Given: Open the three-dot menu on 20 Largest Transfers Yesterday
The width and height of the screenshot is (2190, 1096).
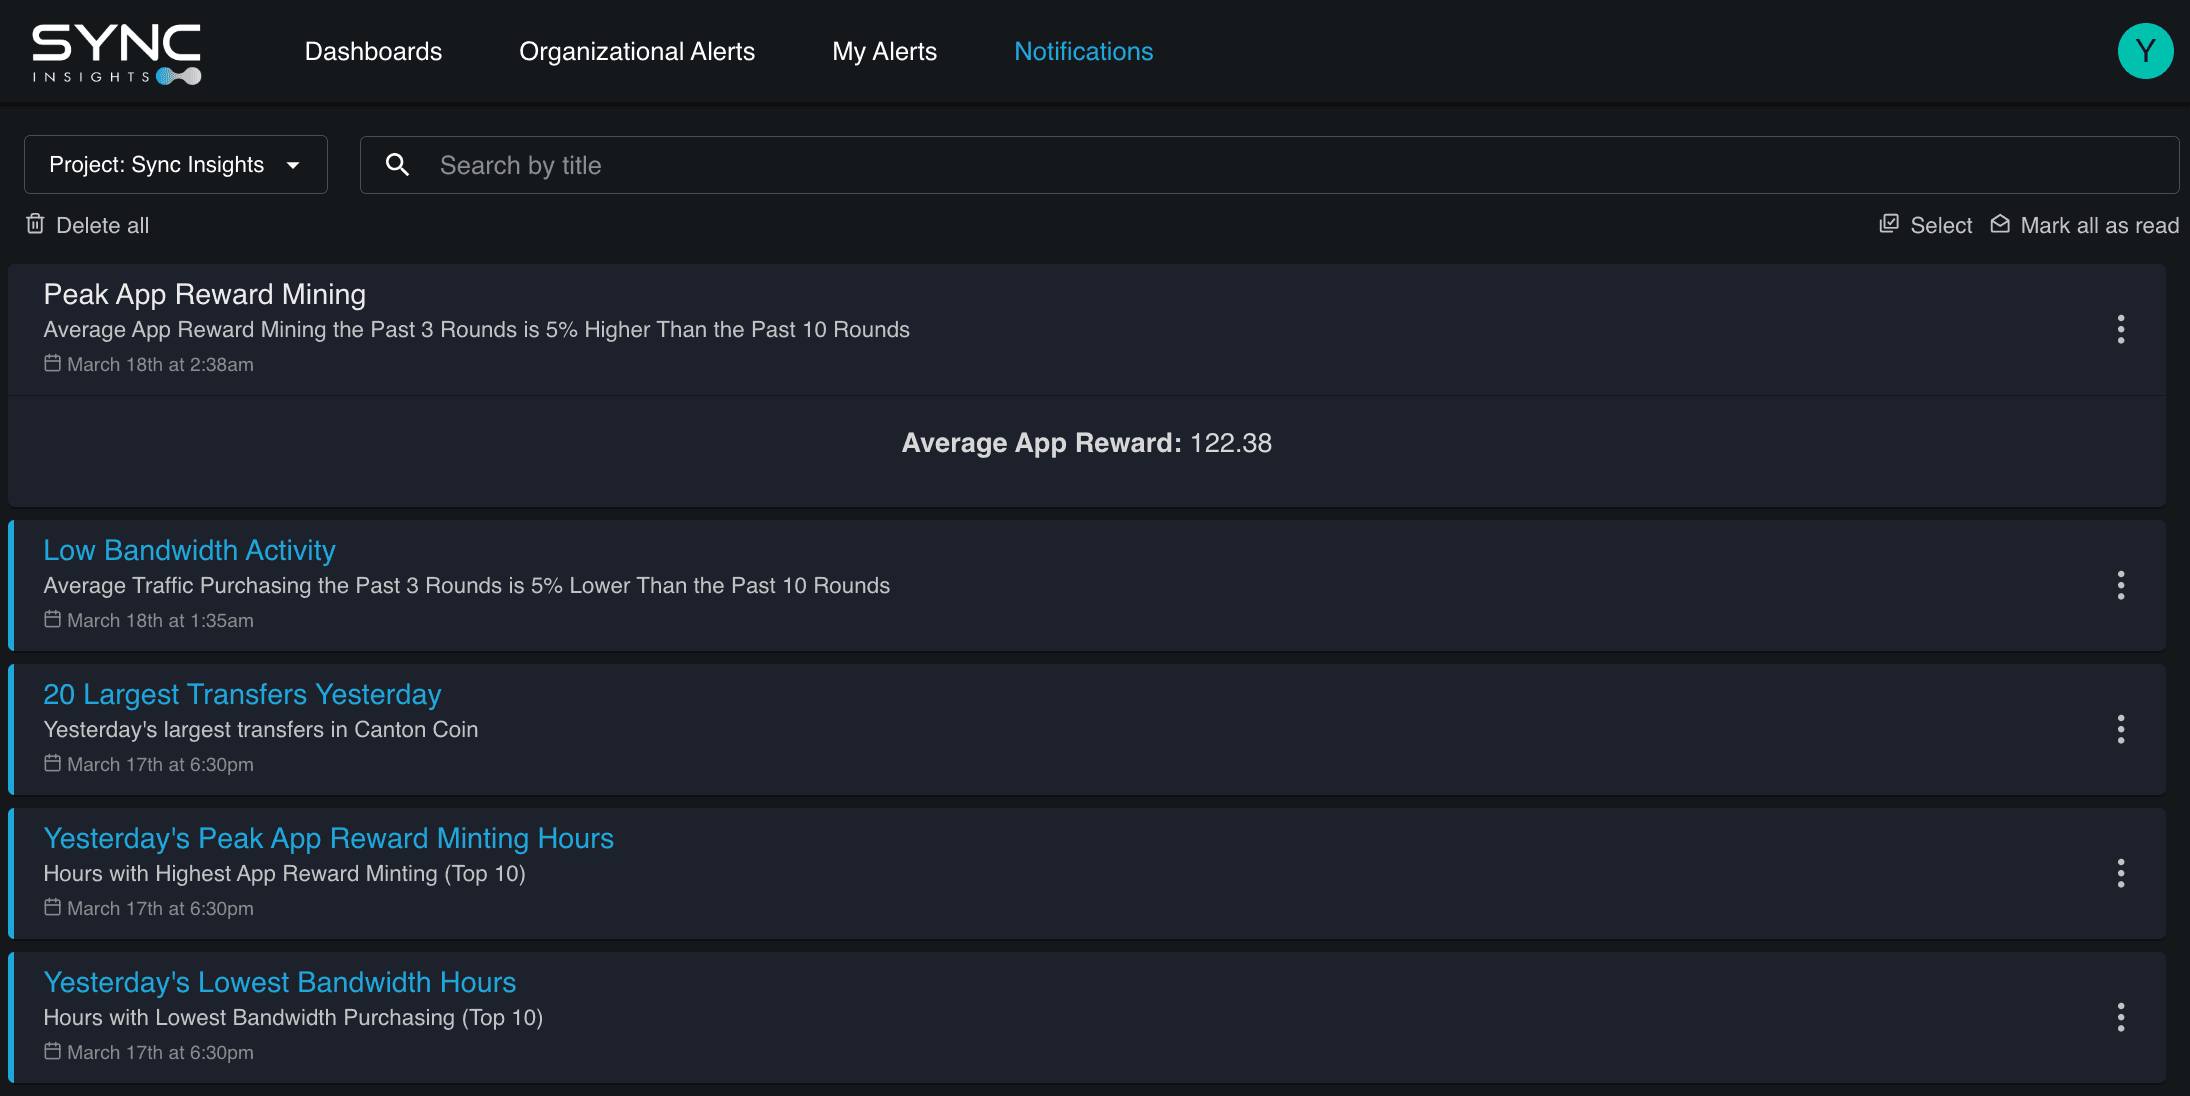Looking at the screenshot, I should (2121, 729).
